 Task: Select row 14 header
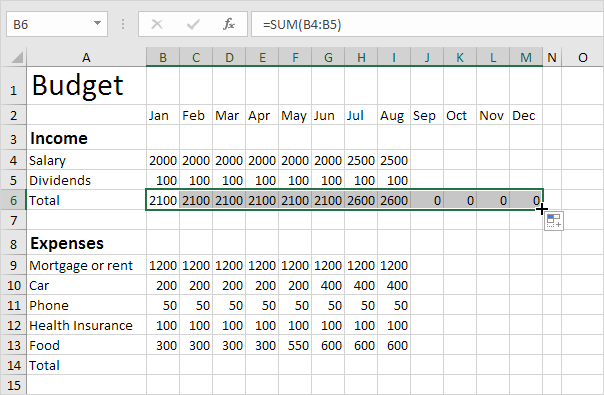13,365
